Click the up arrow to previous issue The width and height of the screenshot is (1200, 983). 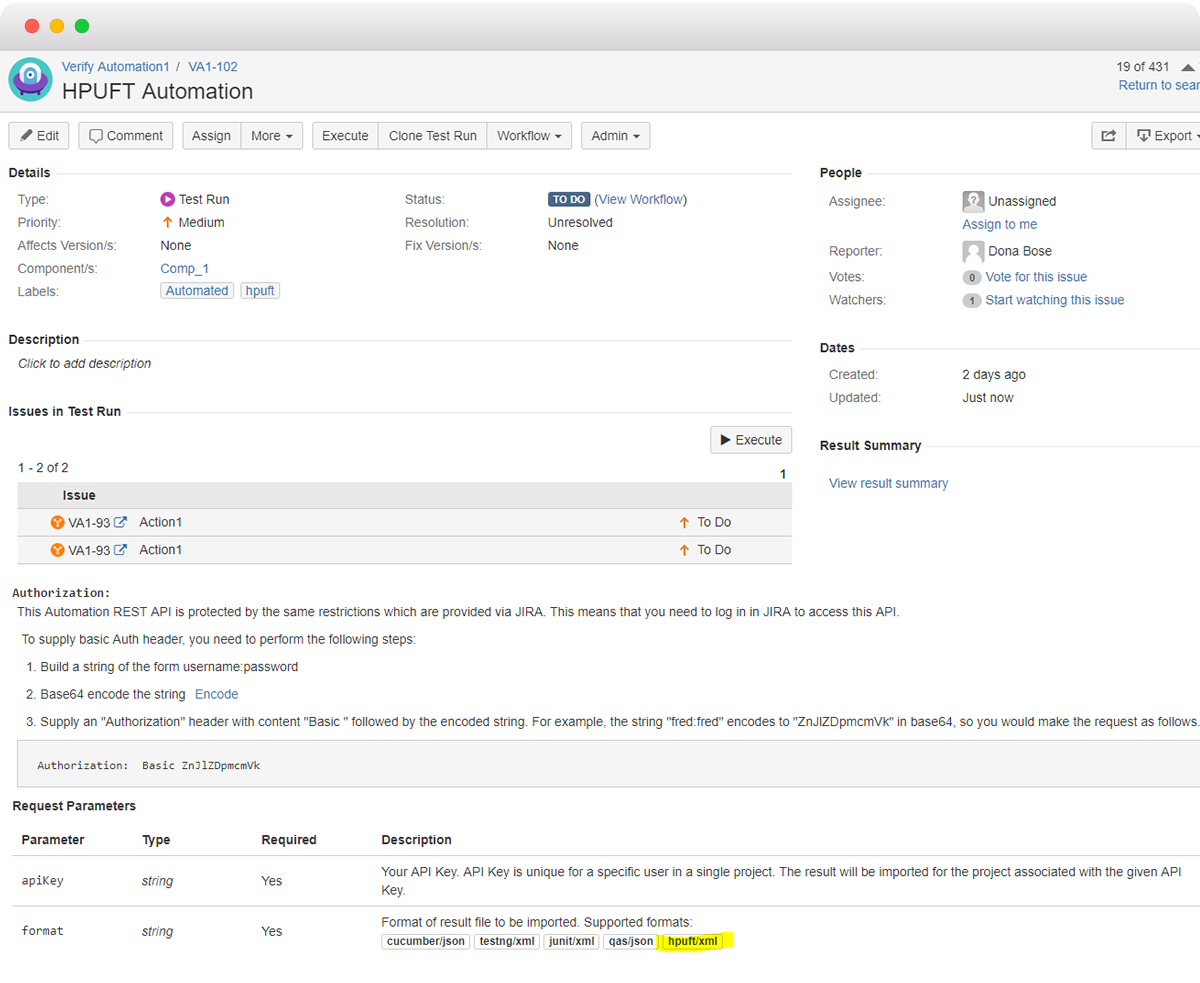1187,67
